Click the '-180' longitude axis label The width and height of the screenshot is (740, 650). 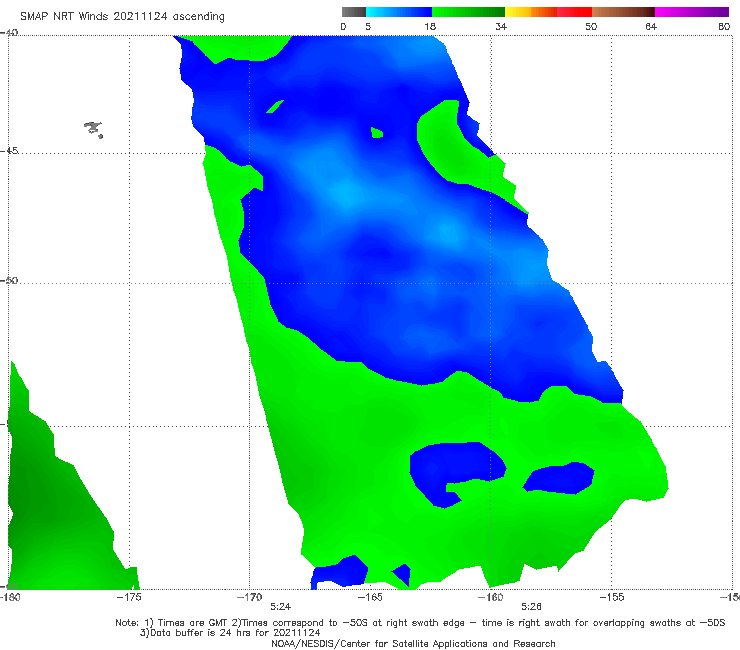[x=10, y=597]
